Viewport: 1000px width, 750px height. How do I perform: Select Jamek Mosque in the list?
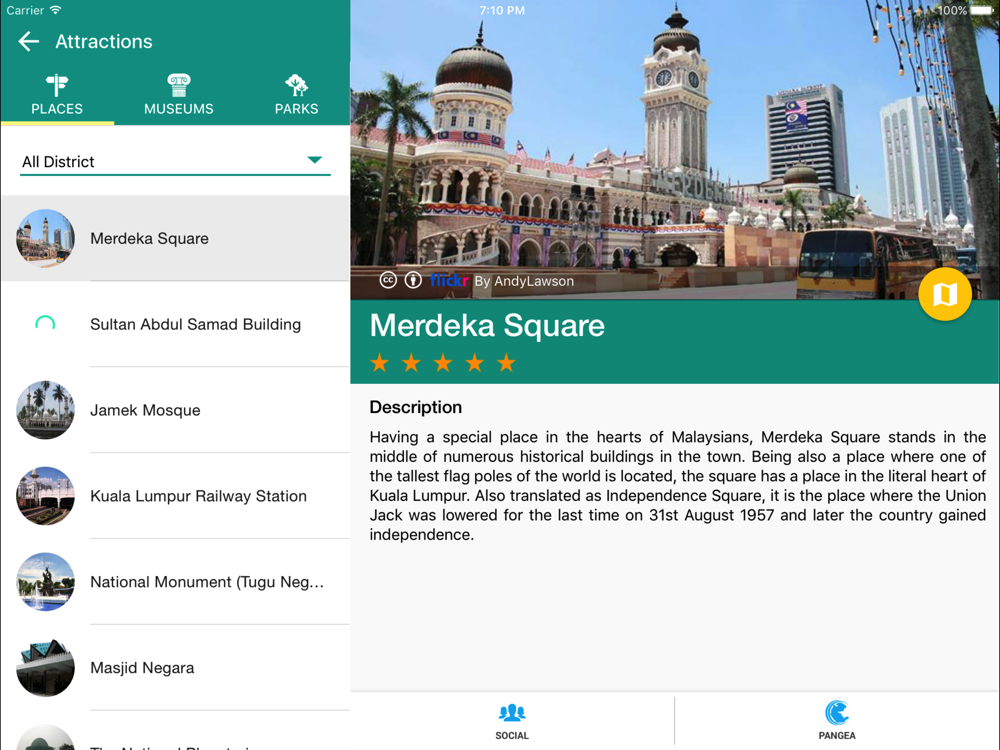(x=175, y=410)
